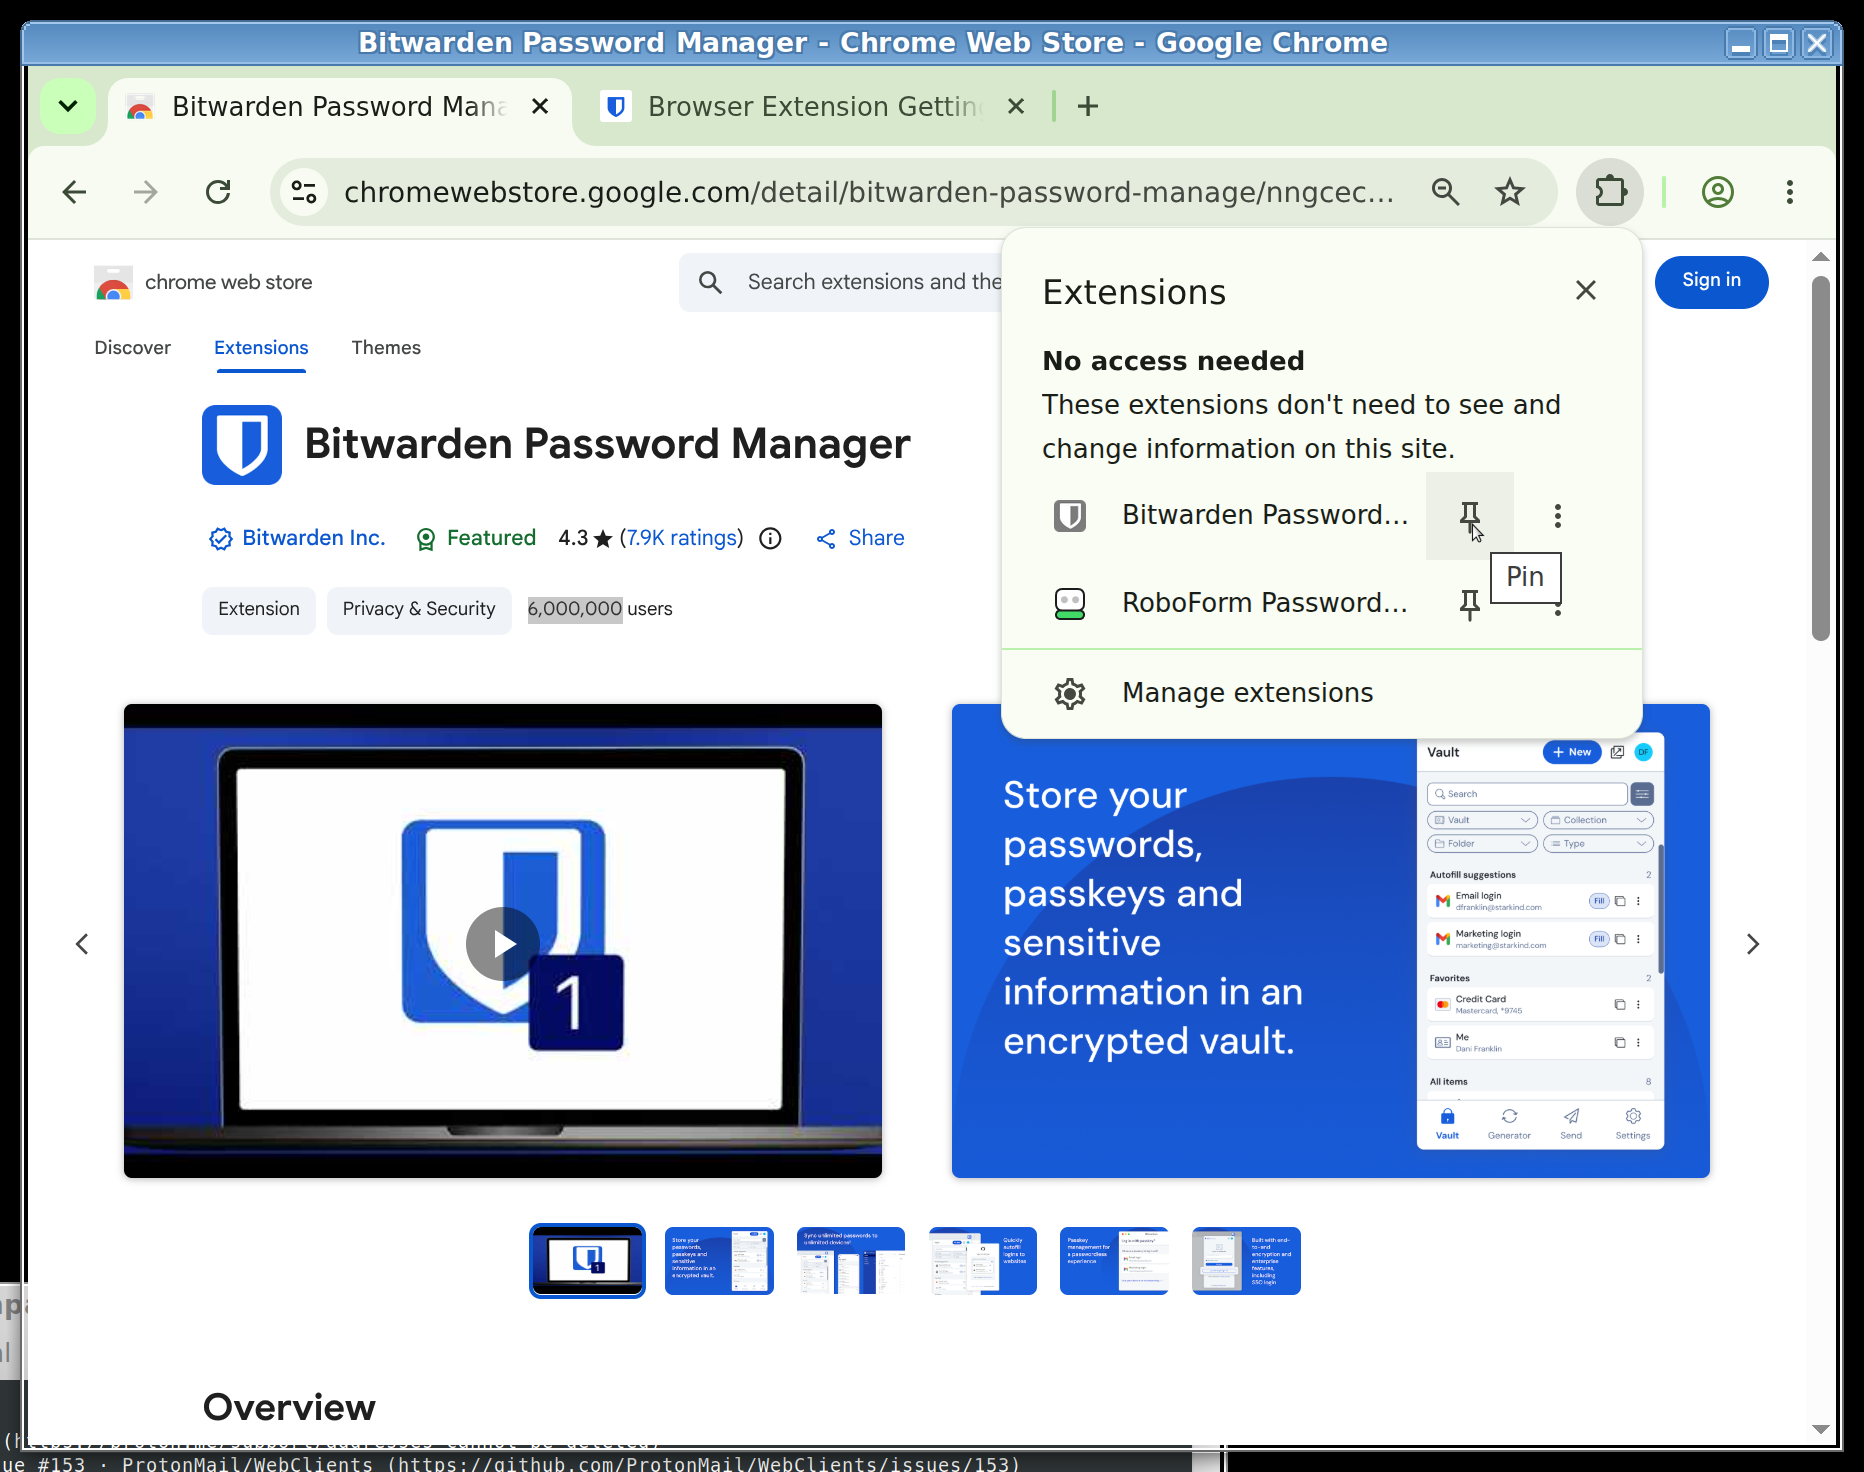Select the 'Sync unlimited passwords' thumbnail
This screenshot has width=1864, height=1472.
[851, 1261]
